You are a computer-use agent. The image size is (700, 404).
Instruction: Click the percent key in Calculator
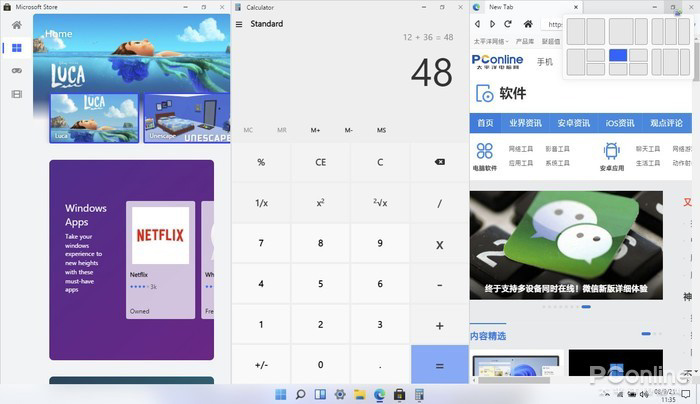click(x=261, y=162)
